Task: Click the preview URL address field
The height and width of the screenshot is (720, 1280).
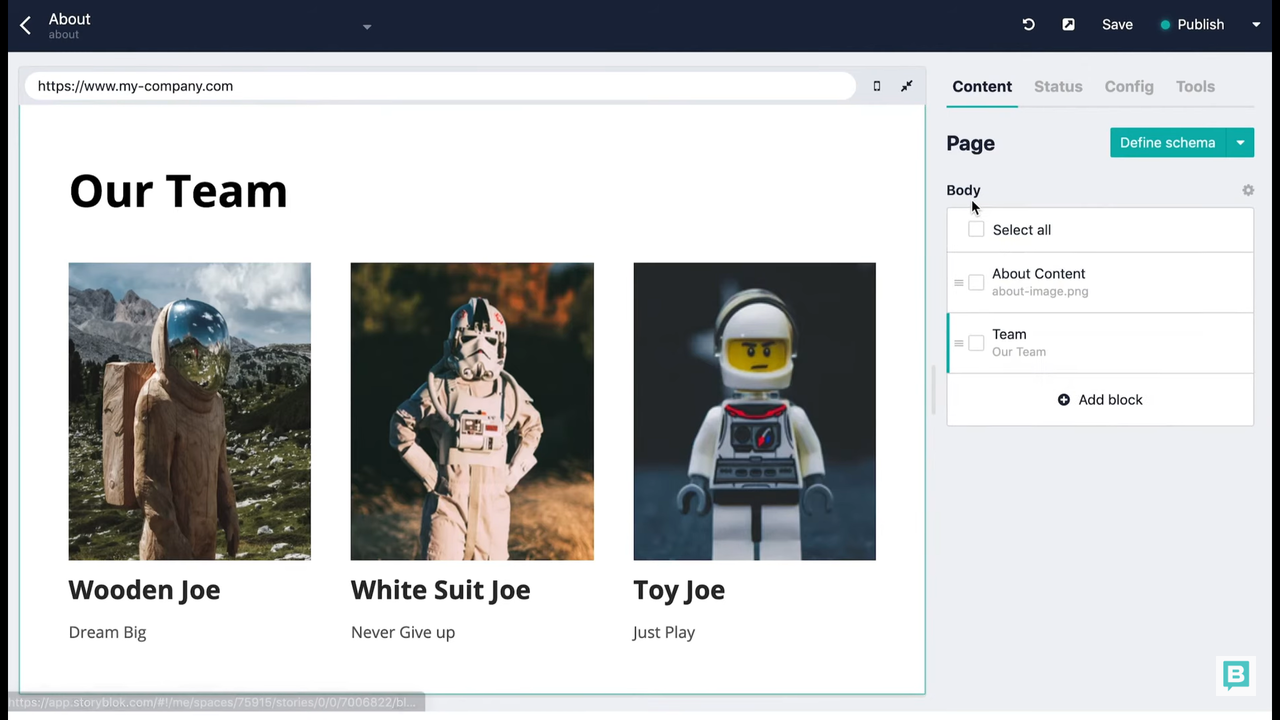Action: click(x=440, y=86)
